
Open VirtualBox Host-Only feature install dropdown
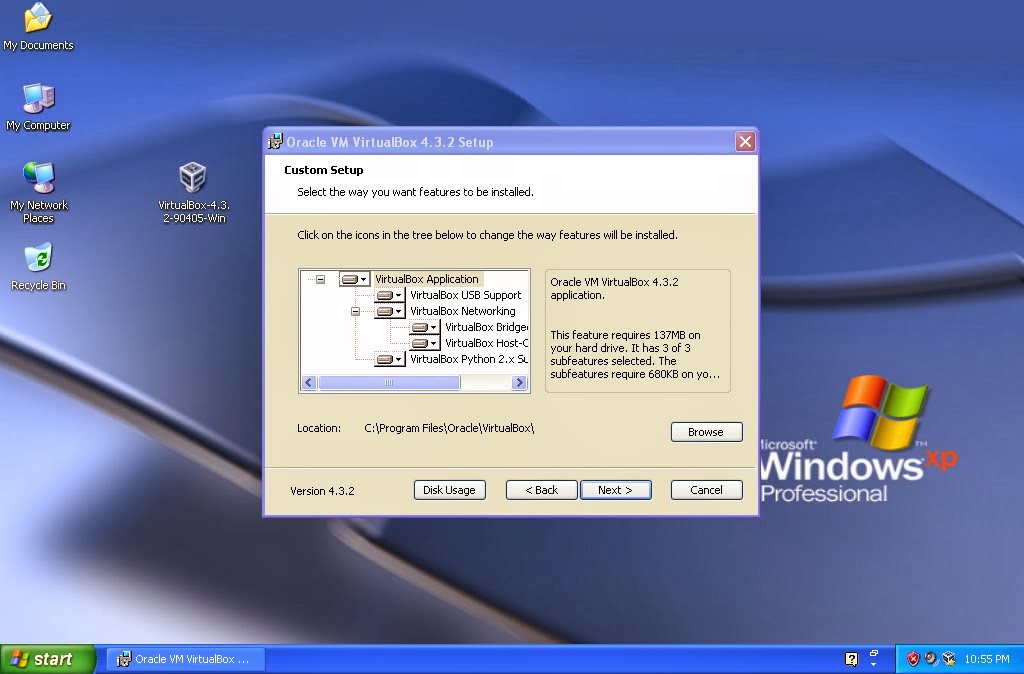click(424, 343)
